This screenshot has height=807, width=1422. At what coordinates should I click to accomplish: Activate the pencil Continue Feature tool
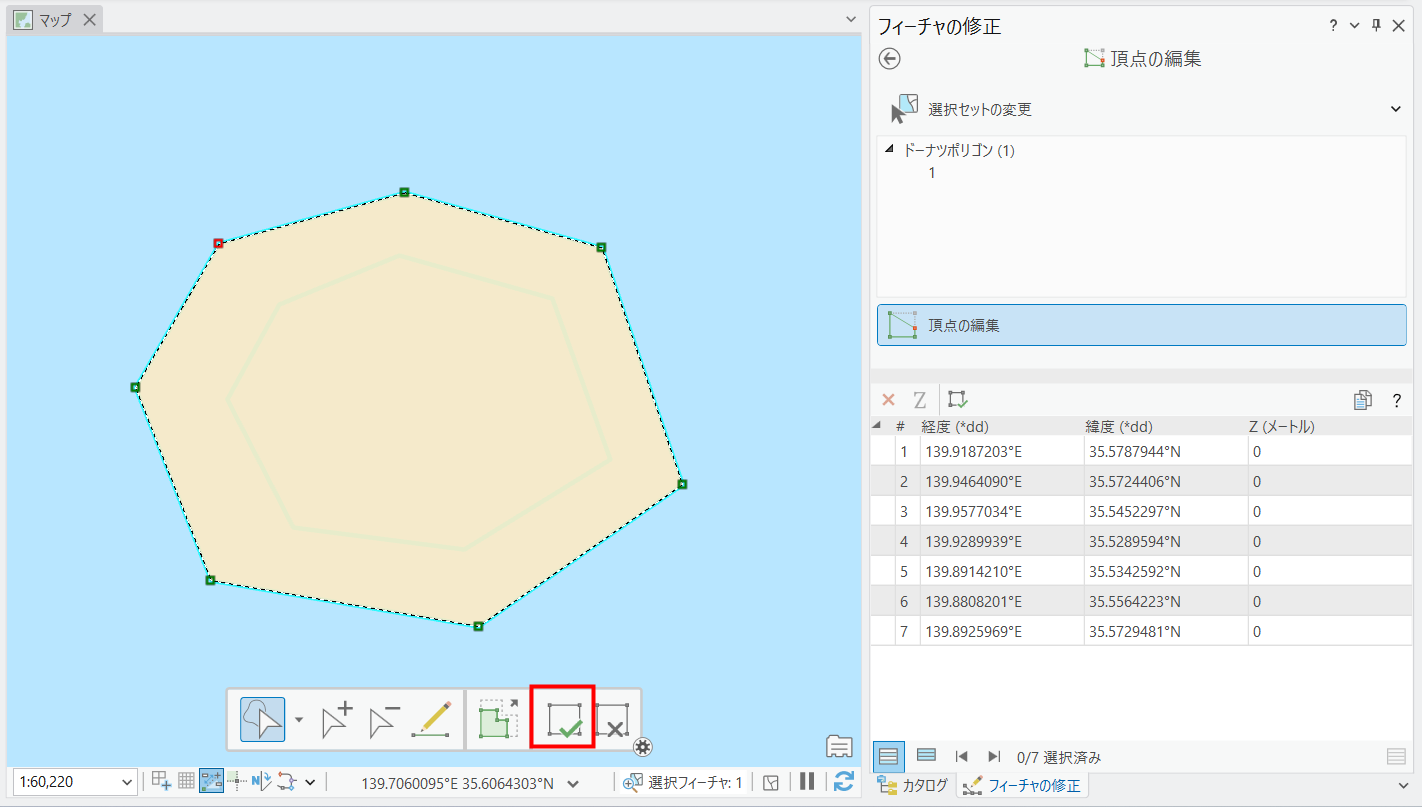[431, 720]
